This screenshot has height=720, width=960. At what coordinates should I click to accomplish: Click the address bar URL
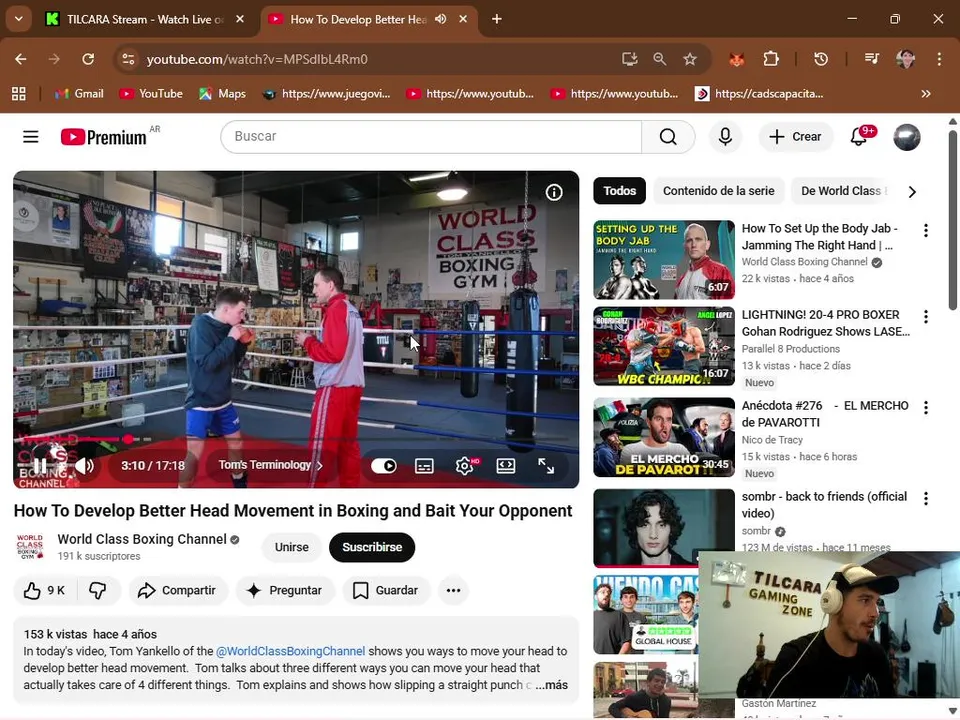(x=257, y=59)
